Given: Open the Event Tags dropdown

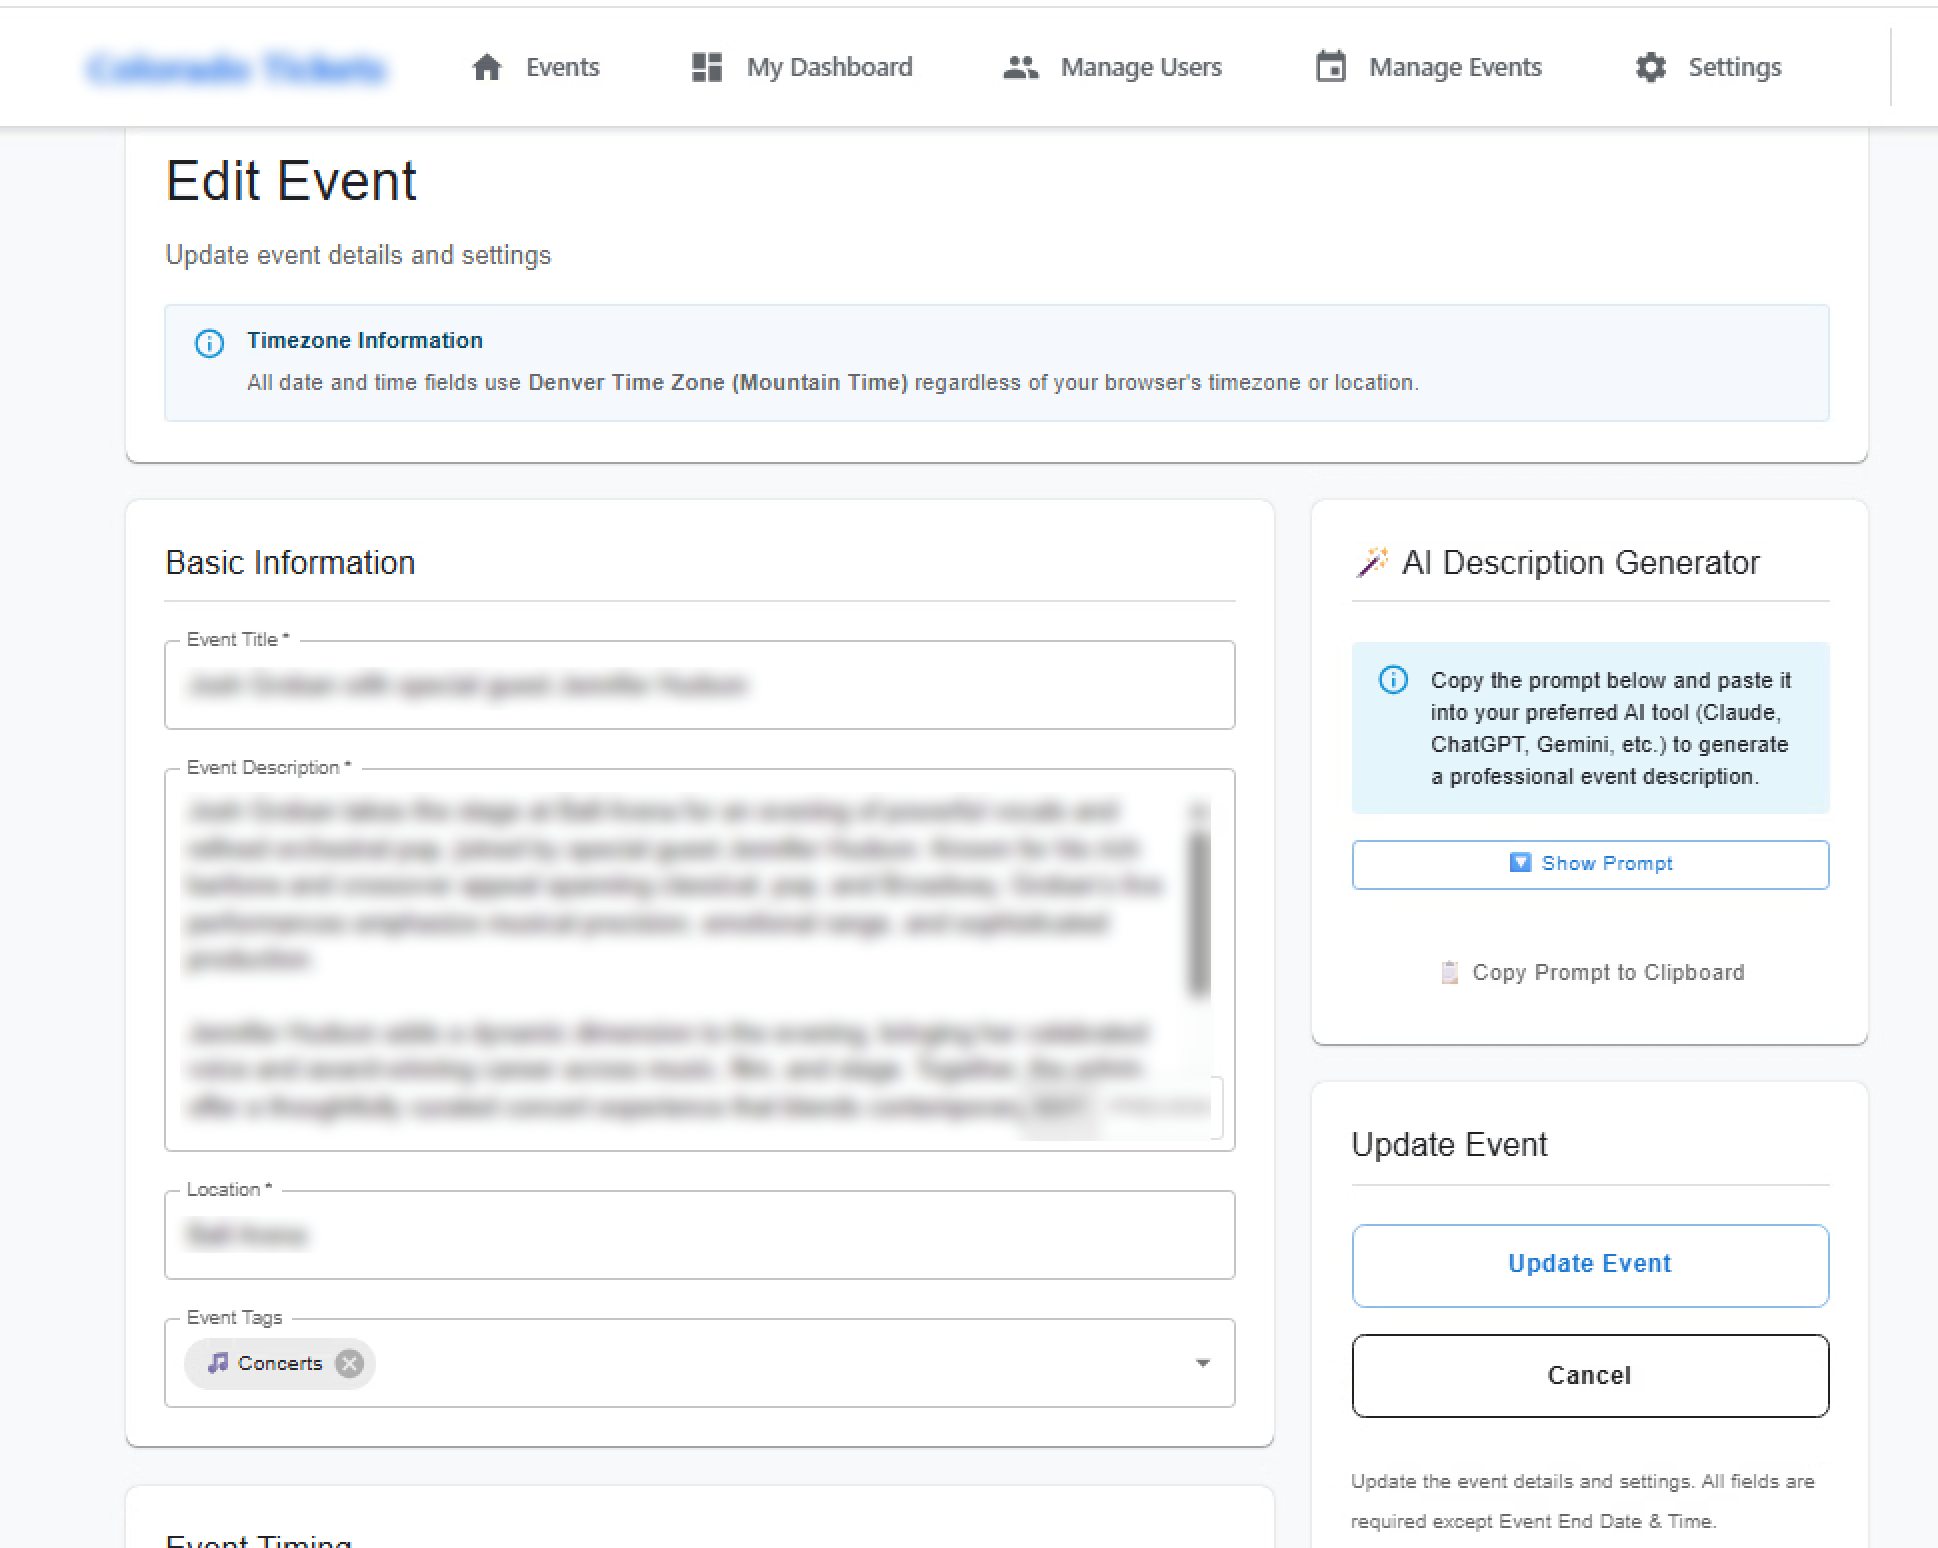Looking at the screenshot, I should (x=1203, y=1363).
